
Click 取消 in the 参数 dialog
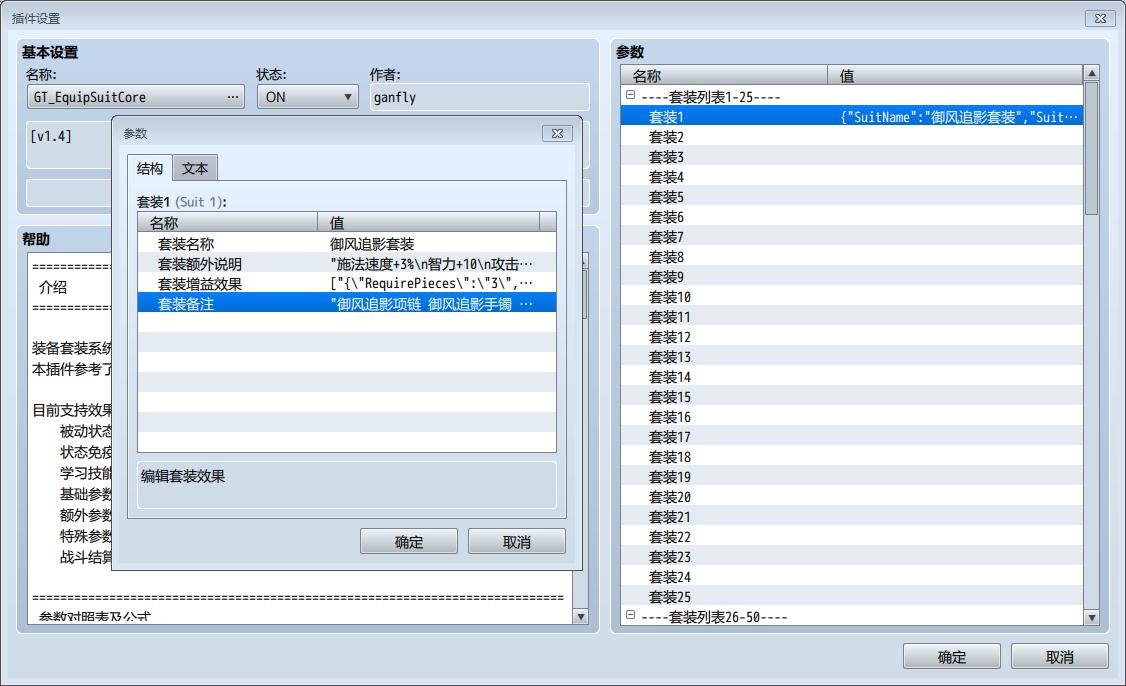516,542
